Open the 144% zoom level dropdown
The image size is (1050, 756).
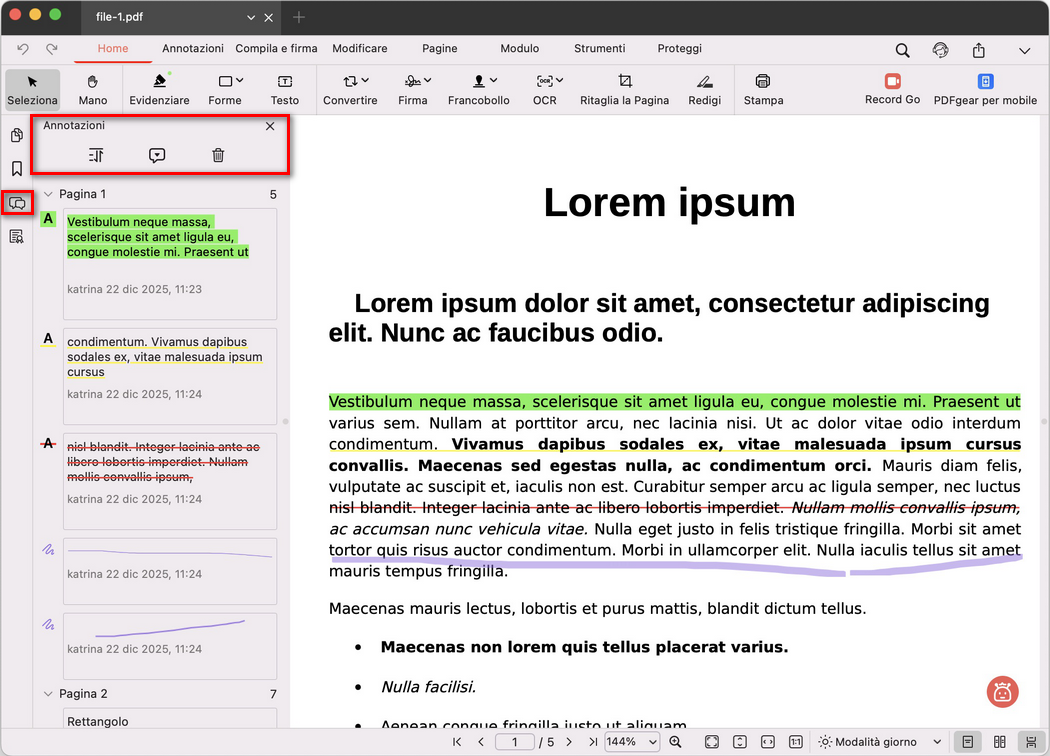(x=632, y=742)
